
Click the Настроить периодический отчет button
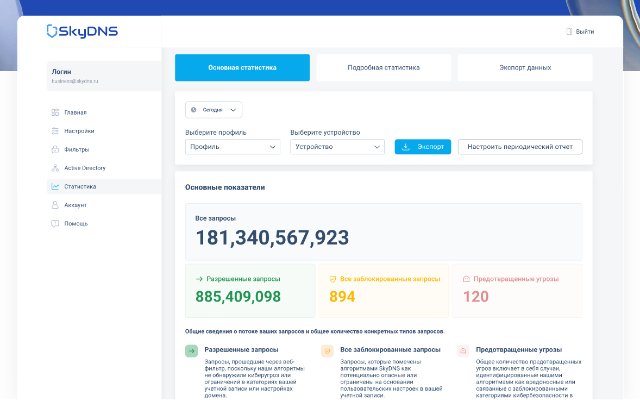[520, 147]
